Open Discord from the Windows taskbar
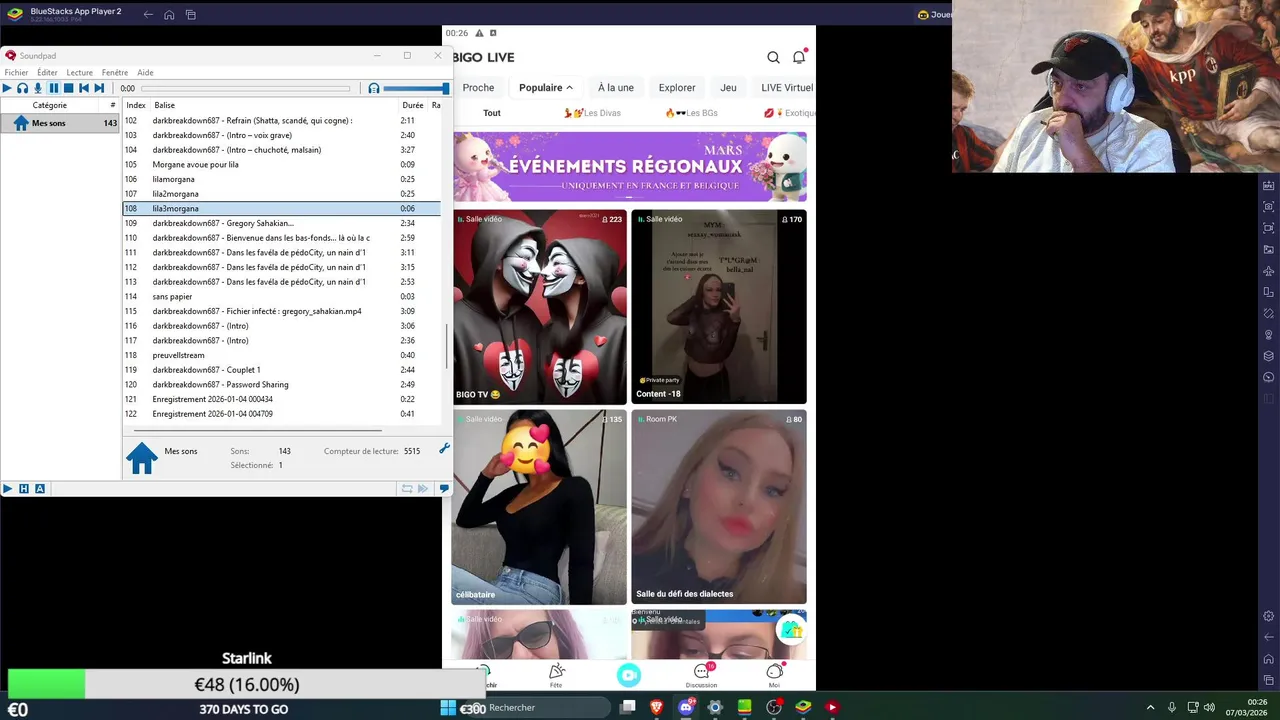 click(x=686, y=707)
